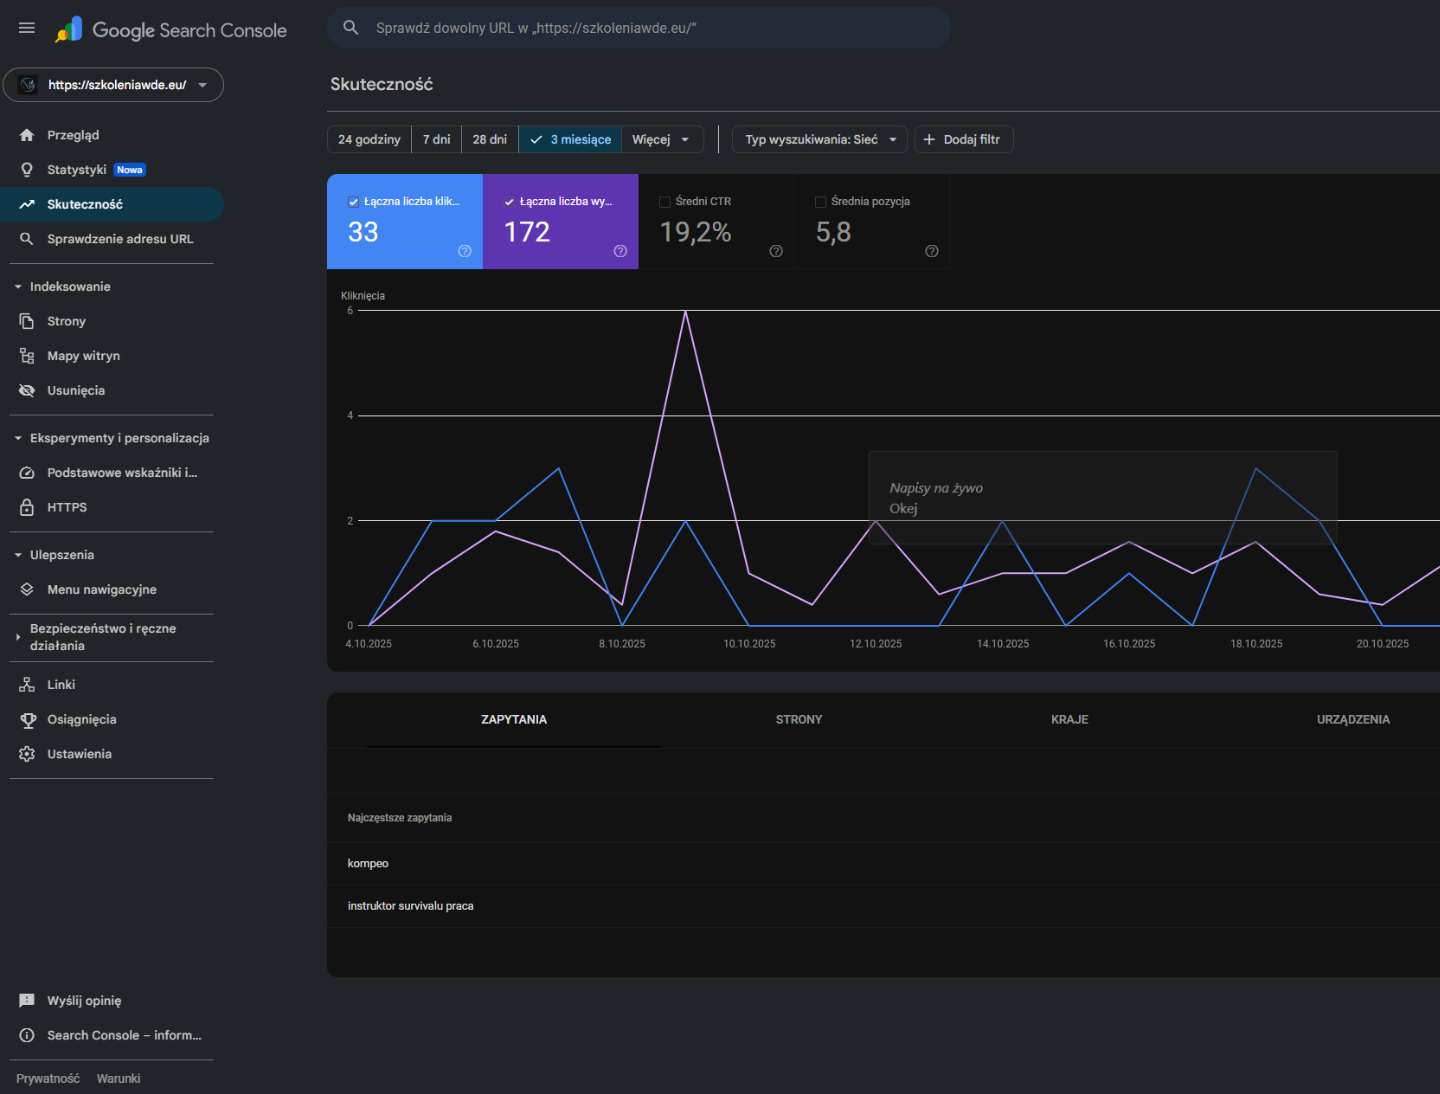Click help icon on Średni CTR card

pos(776,251)
